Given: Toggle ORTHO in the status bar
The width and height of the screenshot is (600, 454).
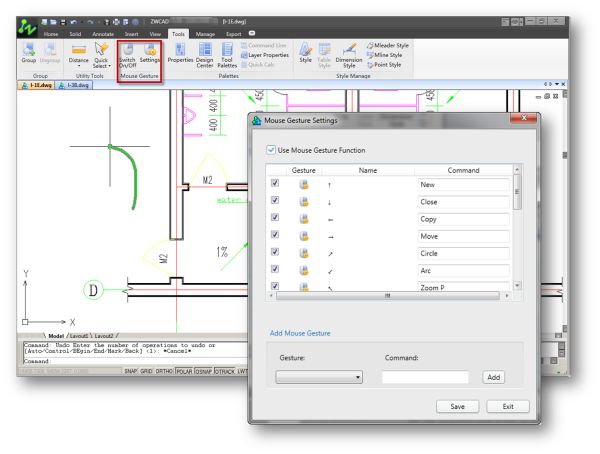Looking at the screenshot, I should 164,371.
